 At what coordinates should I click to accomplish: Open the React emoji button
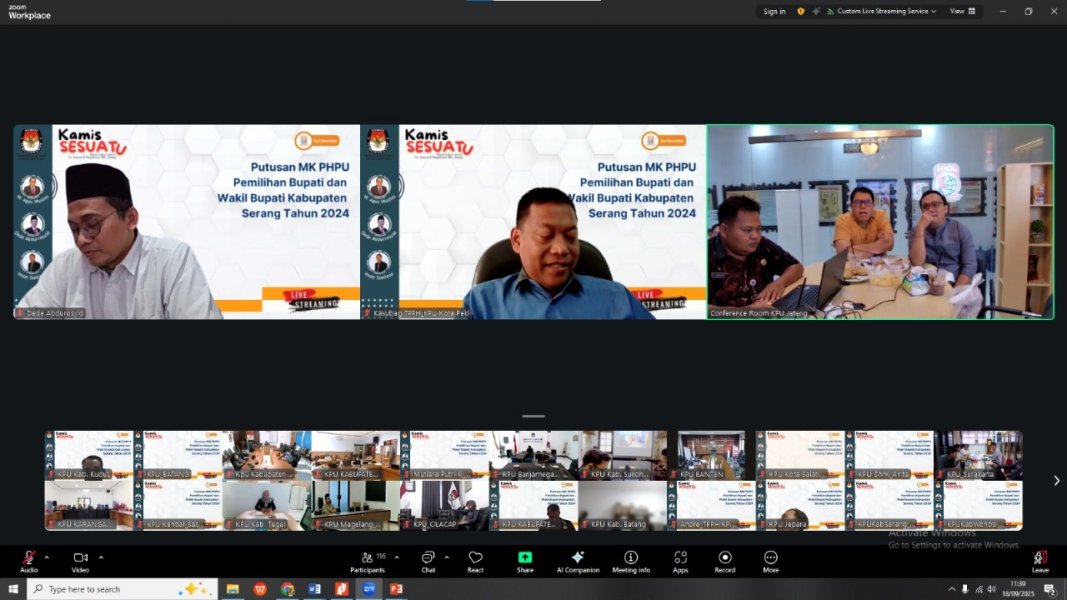tap(475, 559)
